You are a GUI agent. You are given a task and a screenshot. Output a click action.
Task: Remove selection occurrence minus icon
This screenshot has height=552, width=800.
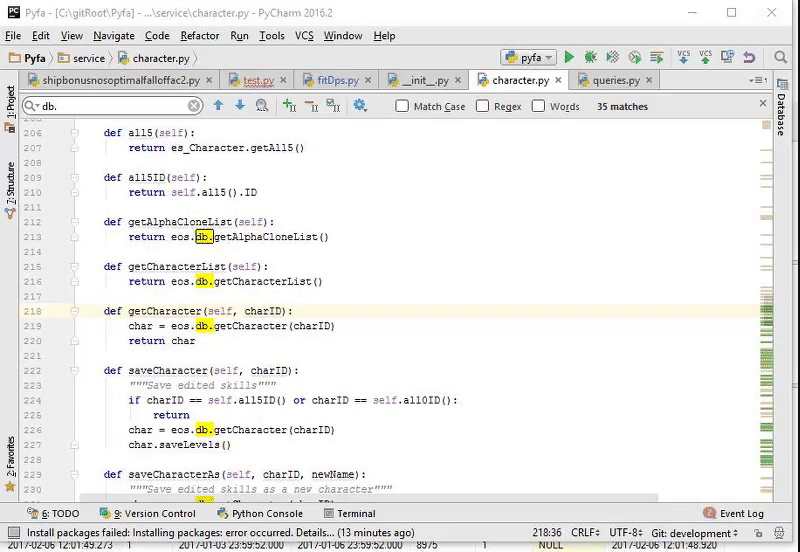click(311, 106)
